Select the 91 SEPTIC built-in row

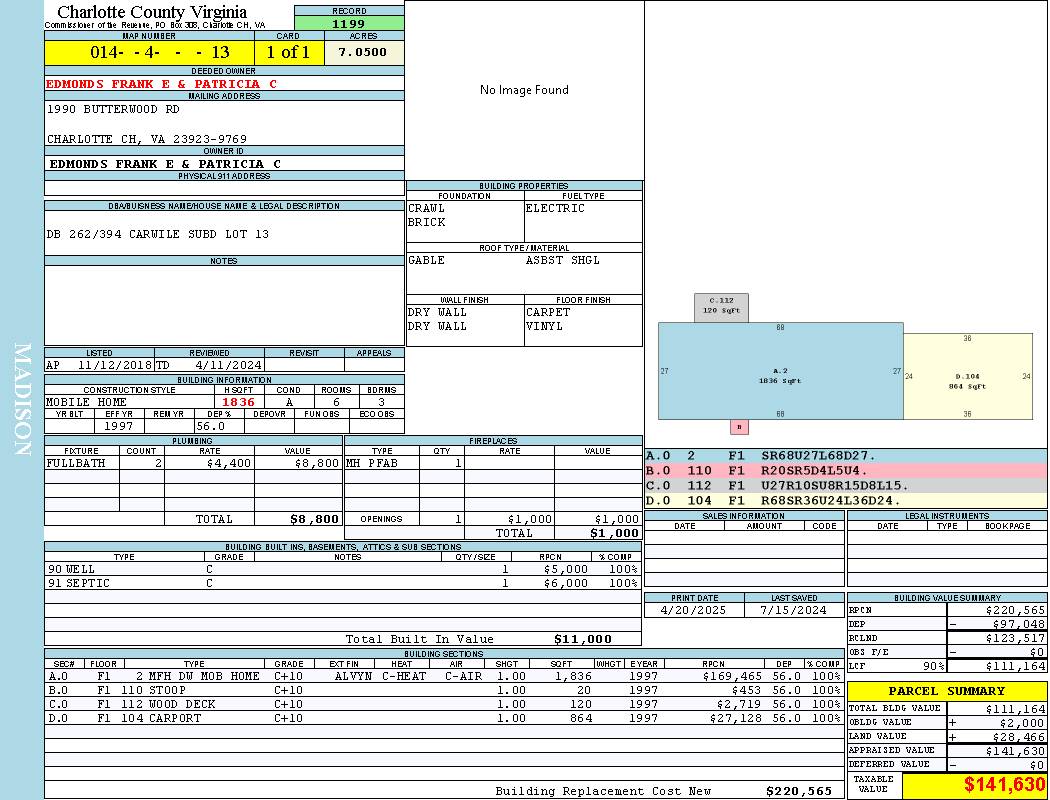click(x=343, y=583)
